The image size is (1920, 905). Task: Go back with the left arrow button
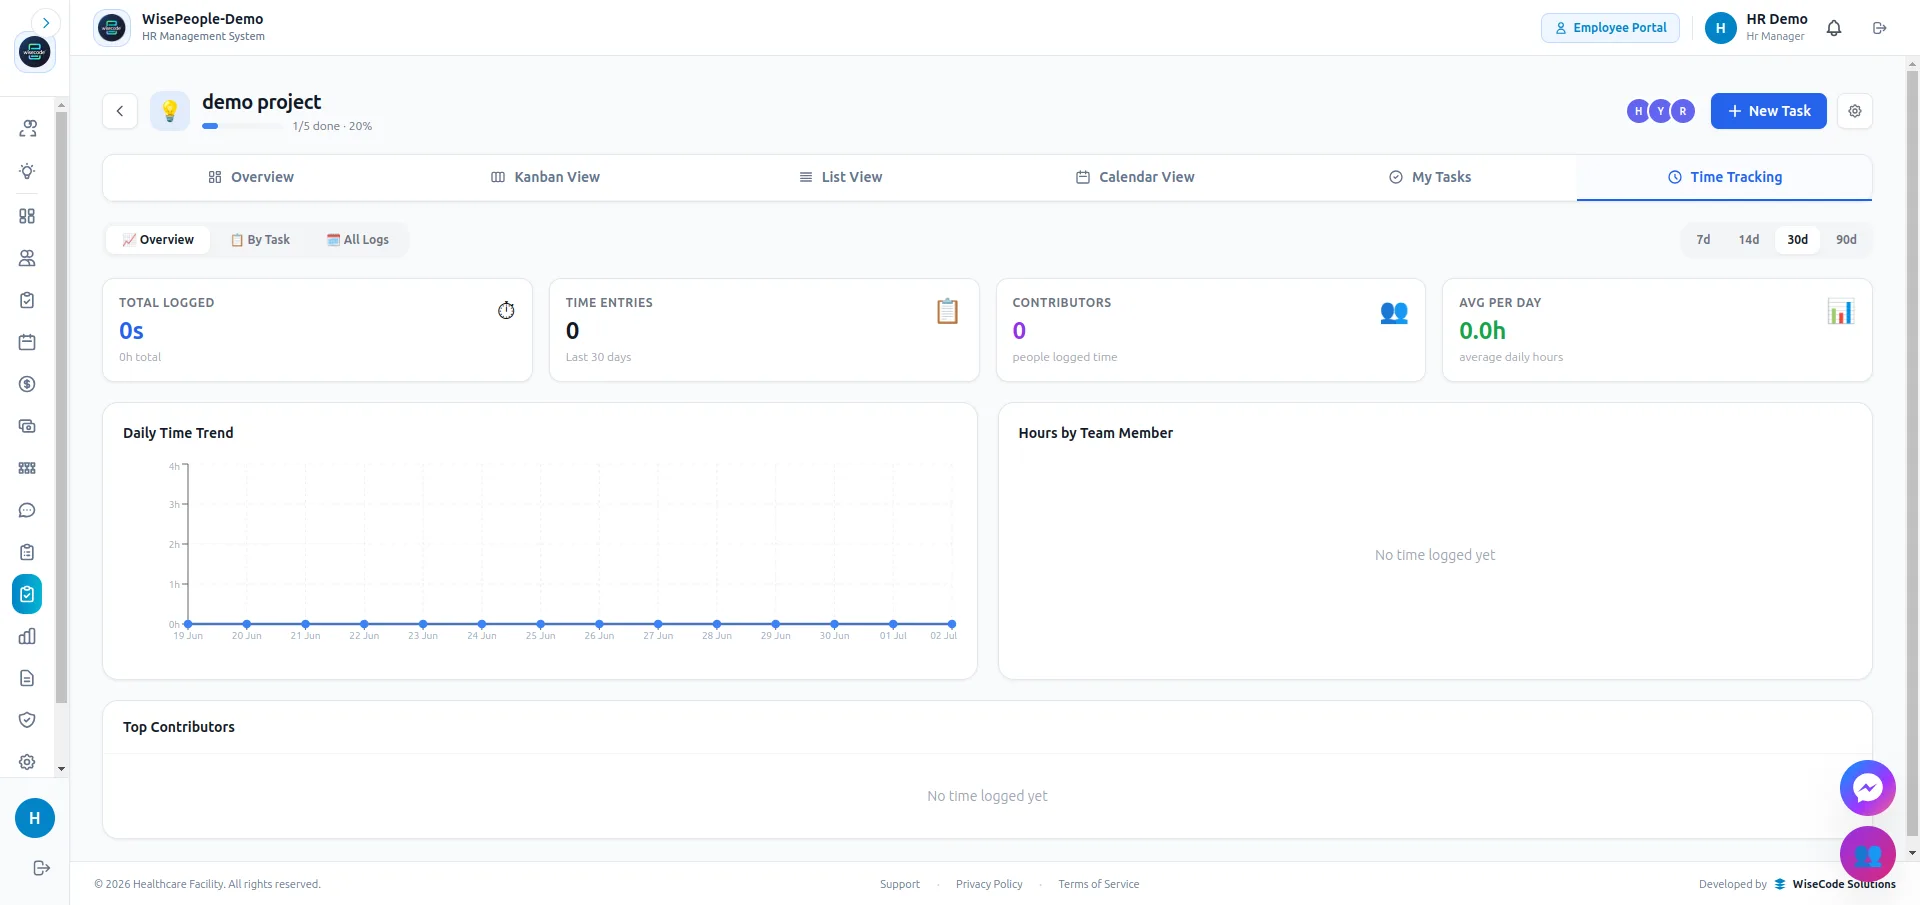[120, 111]
